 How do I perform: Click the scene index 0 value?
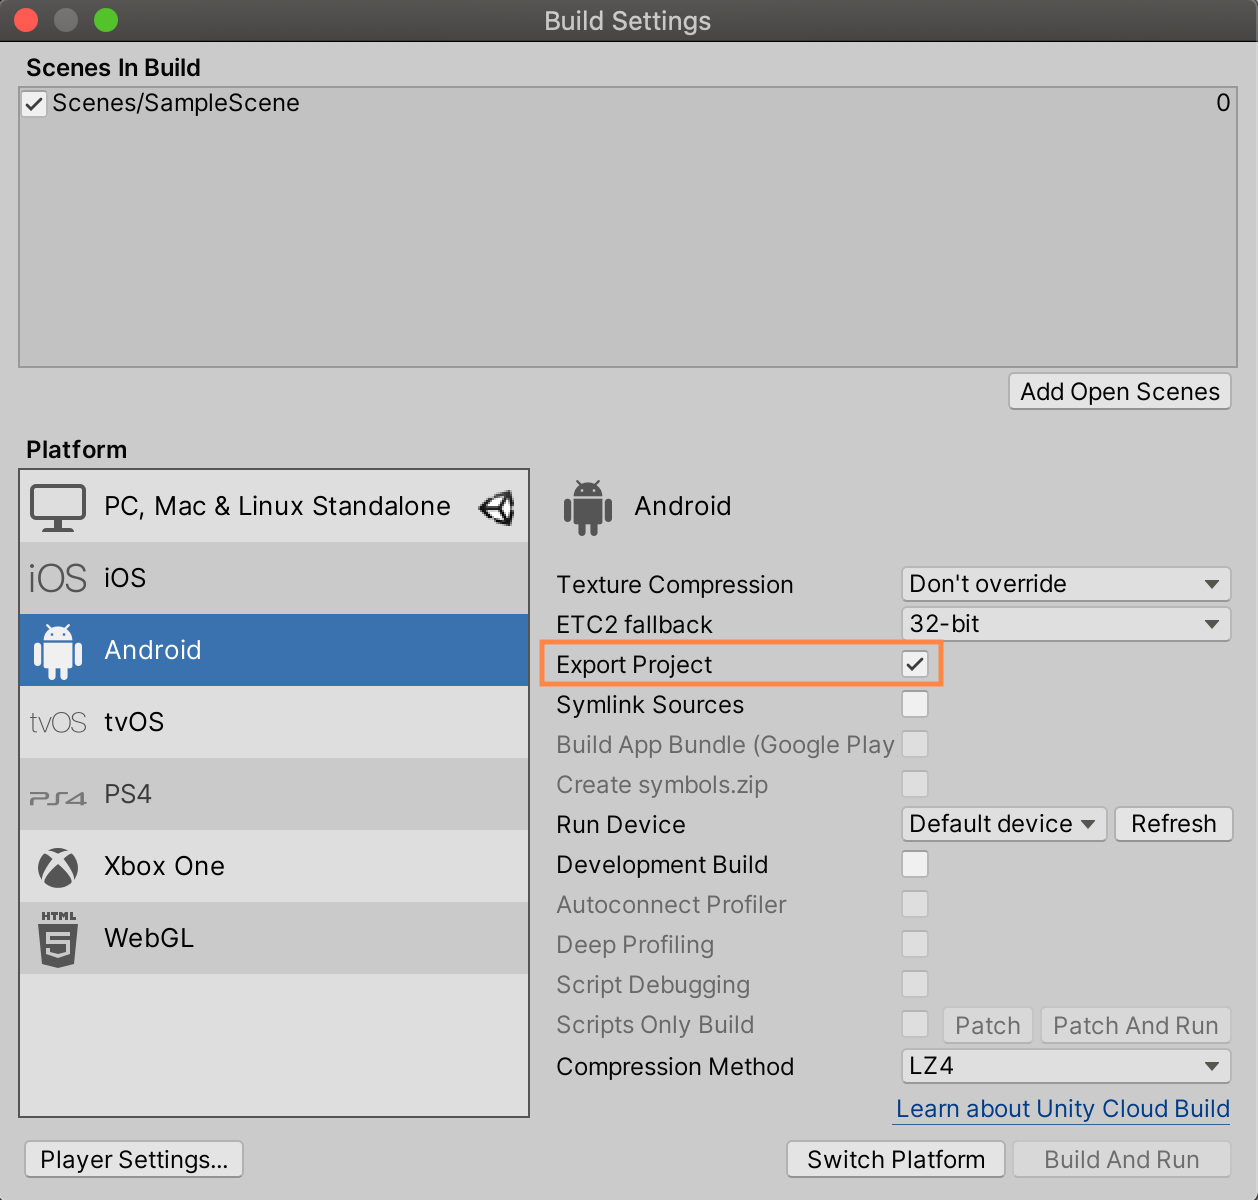1223,103
